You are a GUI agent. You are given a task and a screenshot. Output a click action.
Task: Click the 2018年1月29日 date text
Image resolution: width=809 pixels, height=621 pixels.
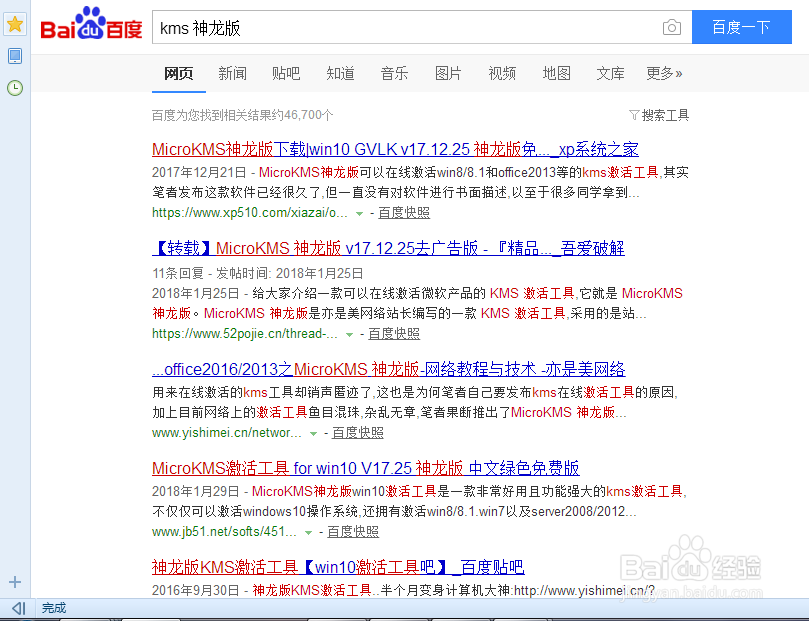[x=196, y=492]
